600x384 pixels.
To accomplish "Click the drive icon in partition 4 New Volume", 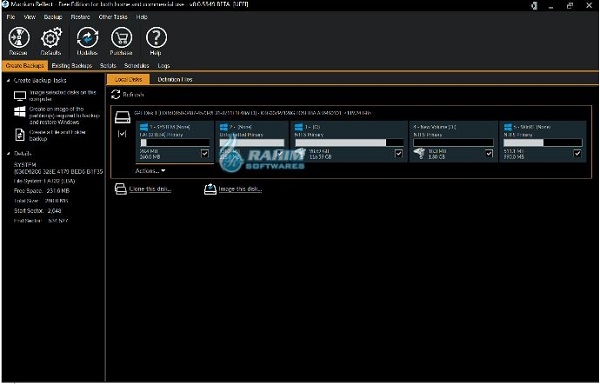I will (419, 154).
